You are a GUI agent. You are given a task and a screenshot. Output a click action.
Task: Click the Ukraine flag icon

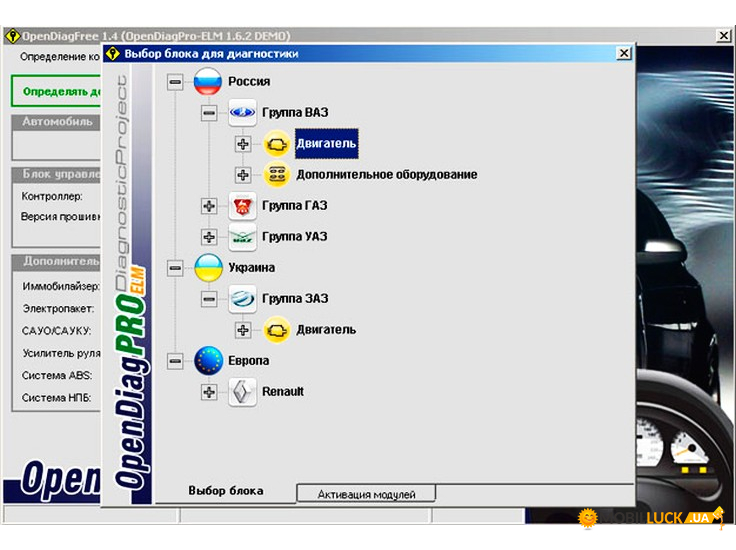click(x=208, y=268)
